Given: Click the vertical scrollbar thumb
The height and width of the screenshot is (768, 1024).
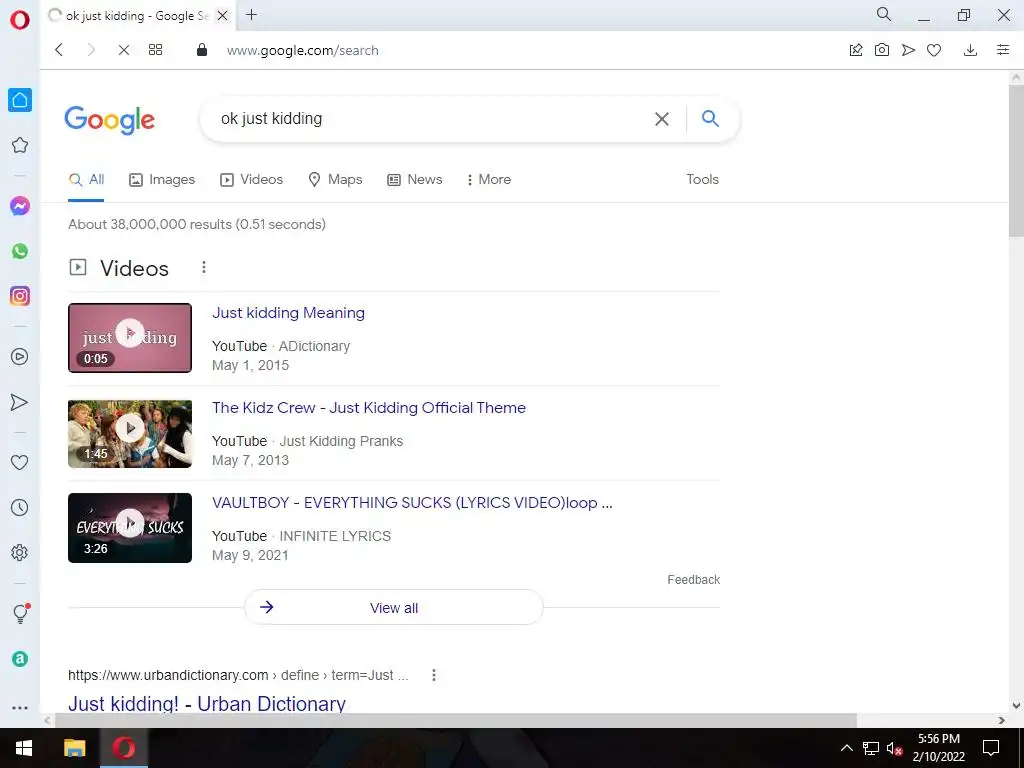Looking at the screenshot, I should (1016, 160).
